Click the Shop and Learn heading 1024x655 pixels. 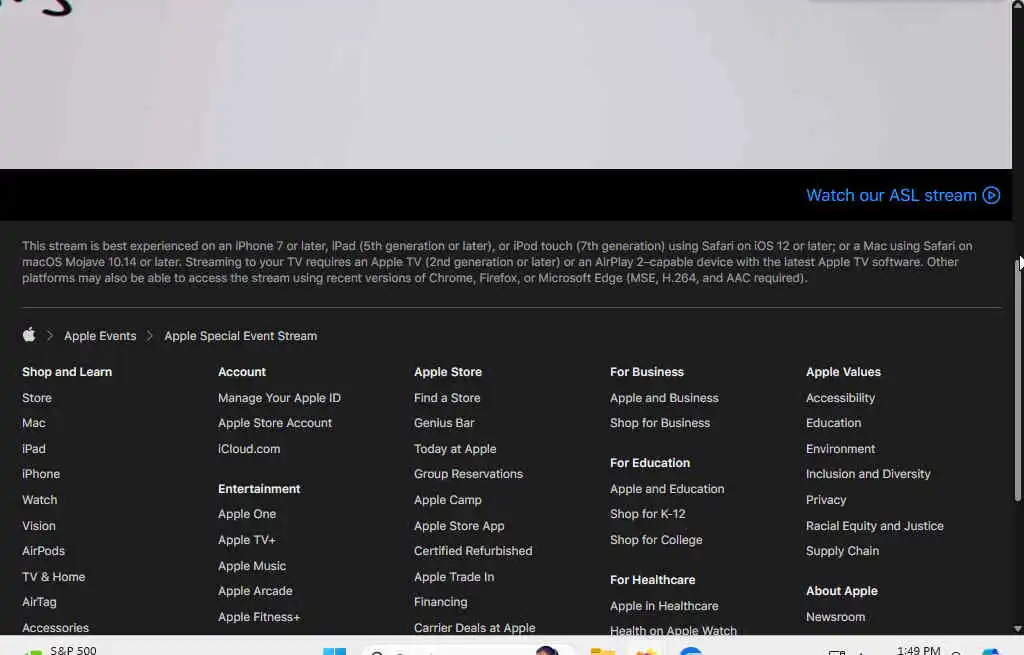click(x=67, y=372)
